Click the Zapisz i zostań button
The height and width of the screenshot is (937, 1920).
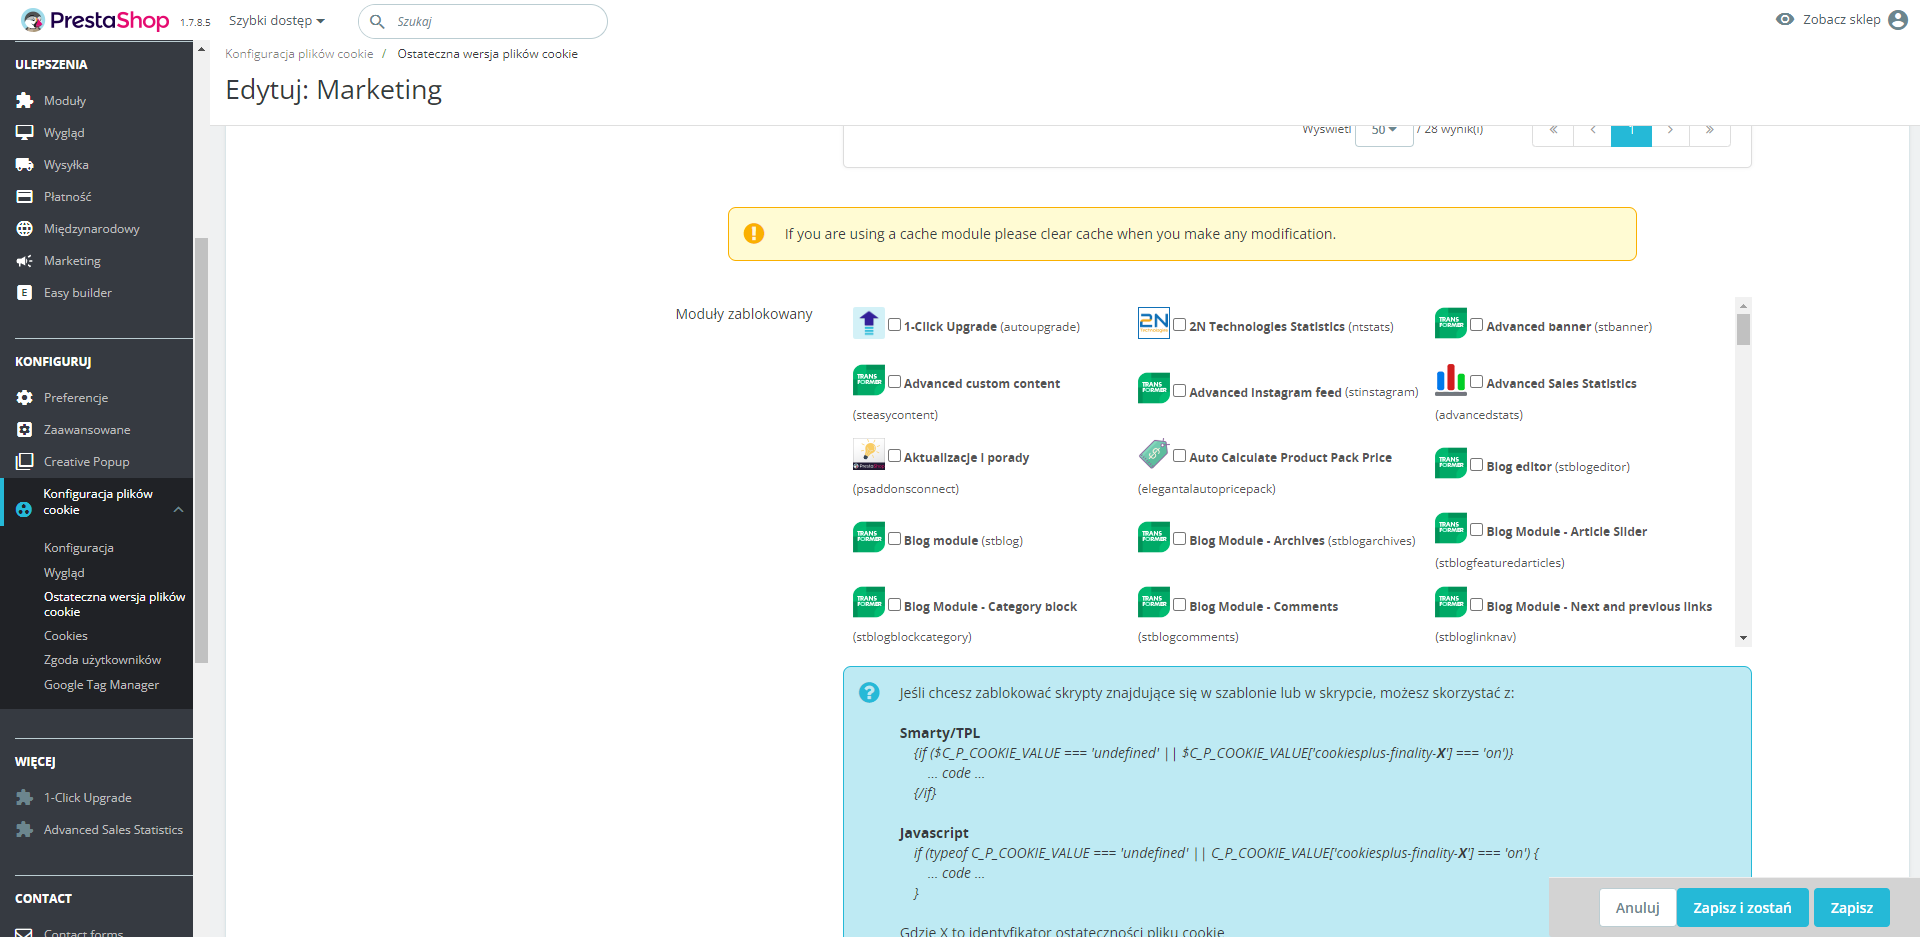click(1742, 908)
